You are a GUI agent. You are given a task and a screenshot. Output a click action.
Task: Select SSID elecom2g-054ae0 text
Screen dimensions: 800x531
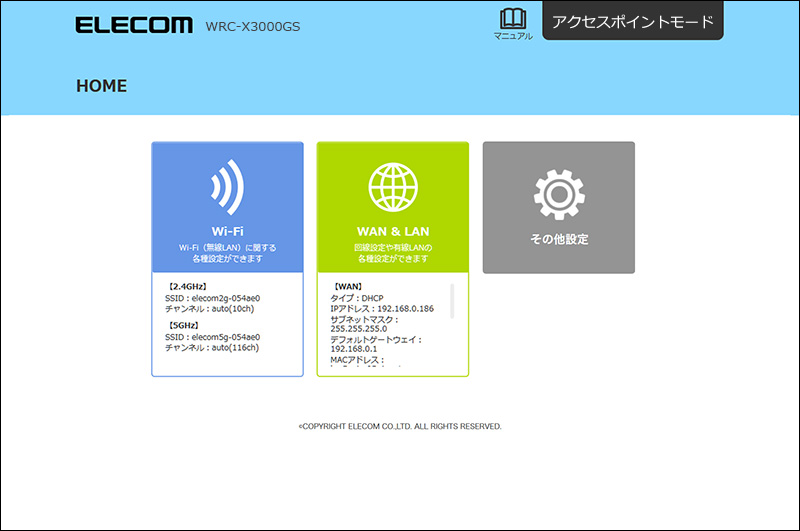click(212, 298)
